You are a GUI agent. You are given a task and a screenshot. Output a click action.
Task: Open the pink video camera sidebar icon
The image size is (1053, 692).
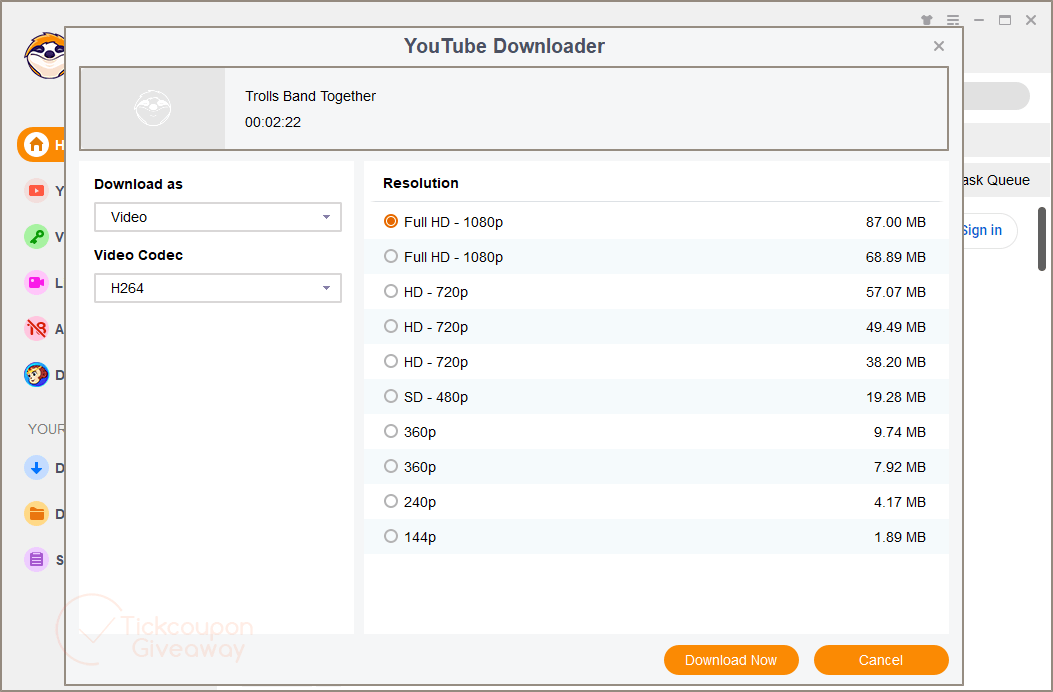pyautogui.click(x=36, y=283)
